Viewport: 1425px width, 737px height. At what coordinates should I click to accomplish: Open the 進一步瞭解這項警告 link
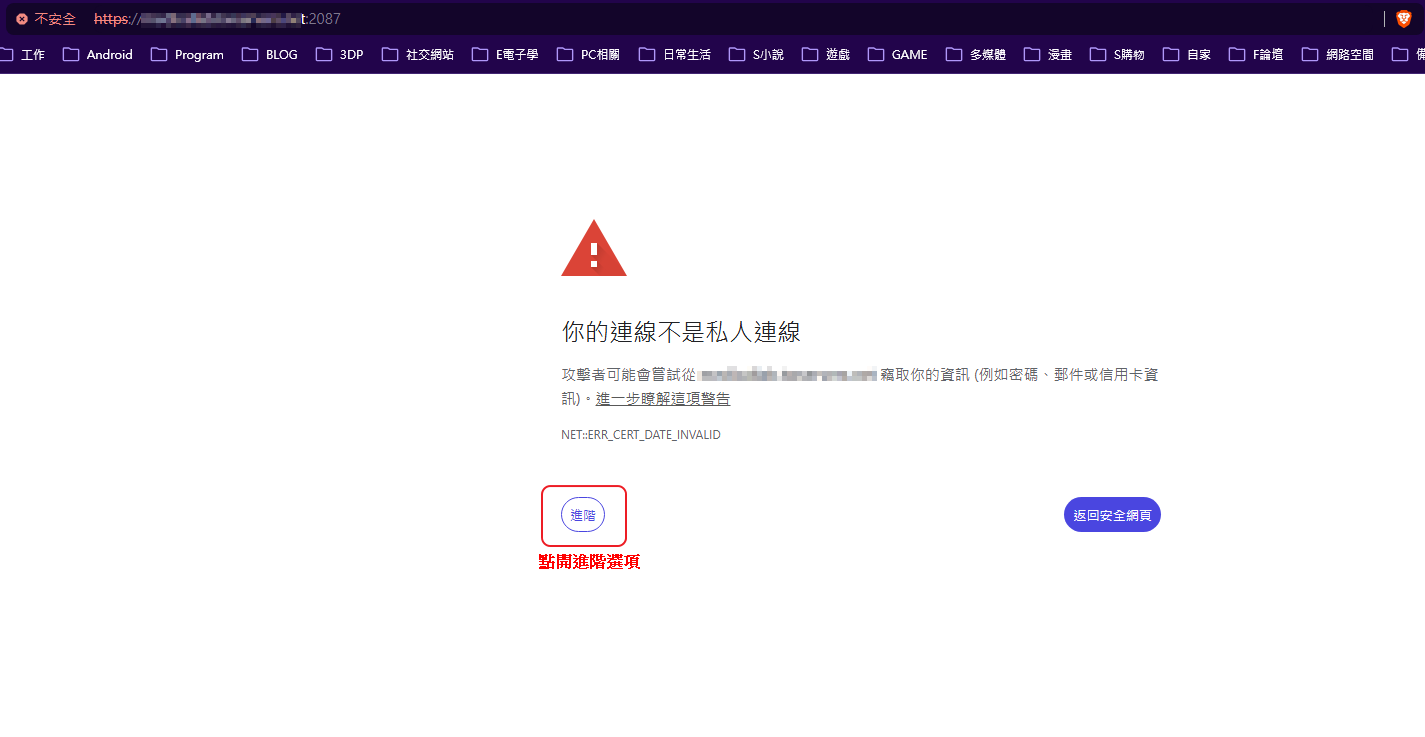click(662, 399)
